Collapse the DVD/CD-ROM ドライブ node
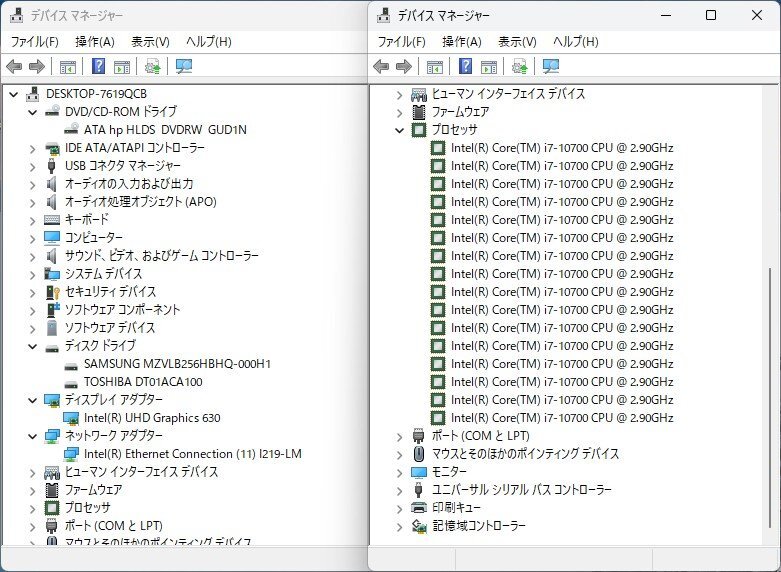The image size is (781, 572). click(32, 112)
